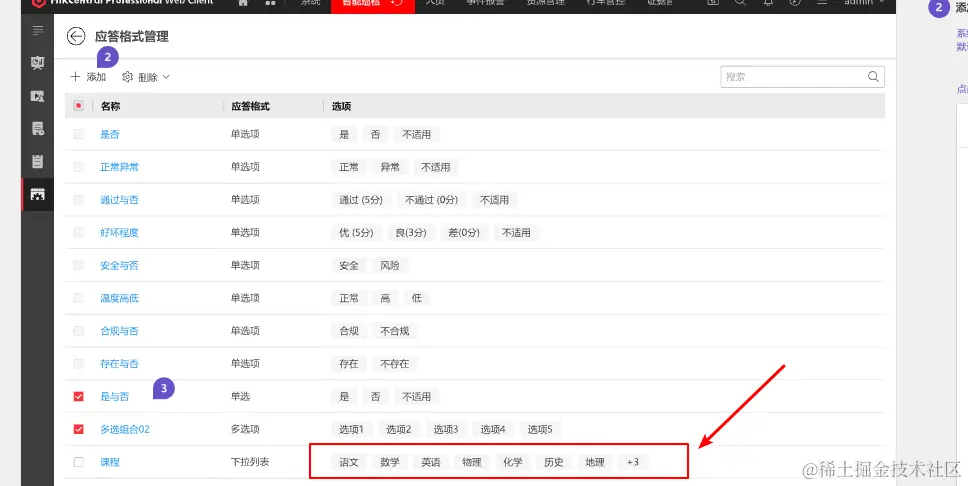
Task: Click the 化学 option tag
Action: click(513, 462)
